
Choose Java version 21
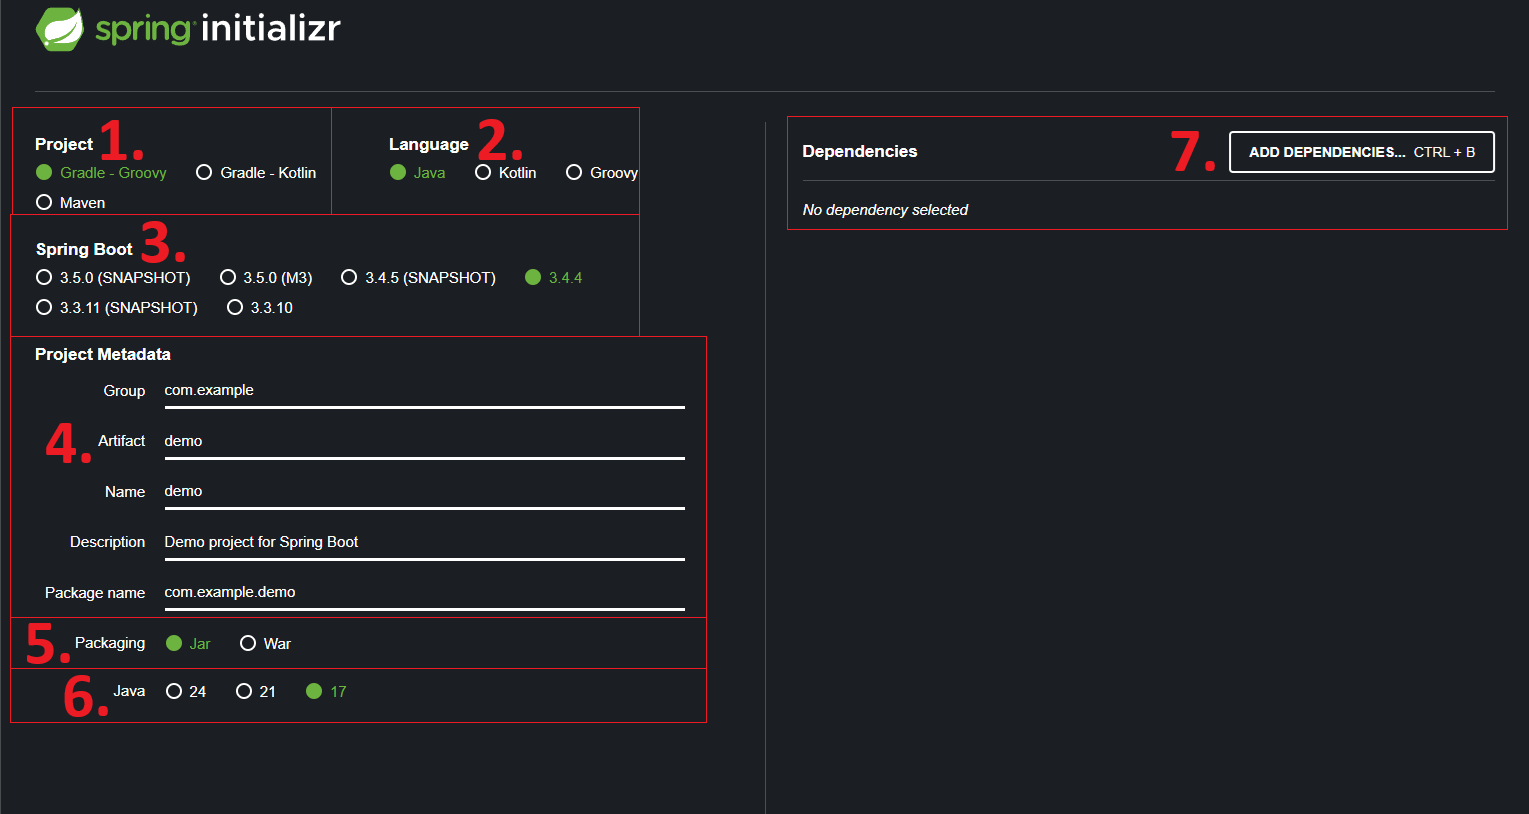point(256,691)
